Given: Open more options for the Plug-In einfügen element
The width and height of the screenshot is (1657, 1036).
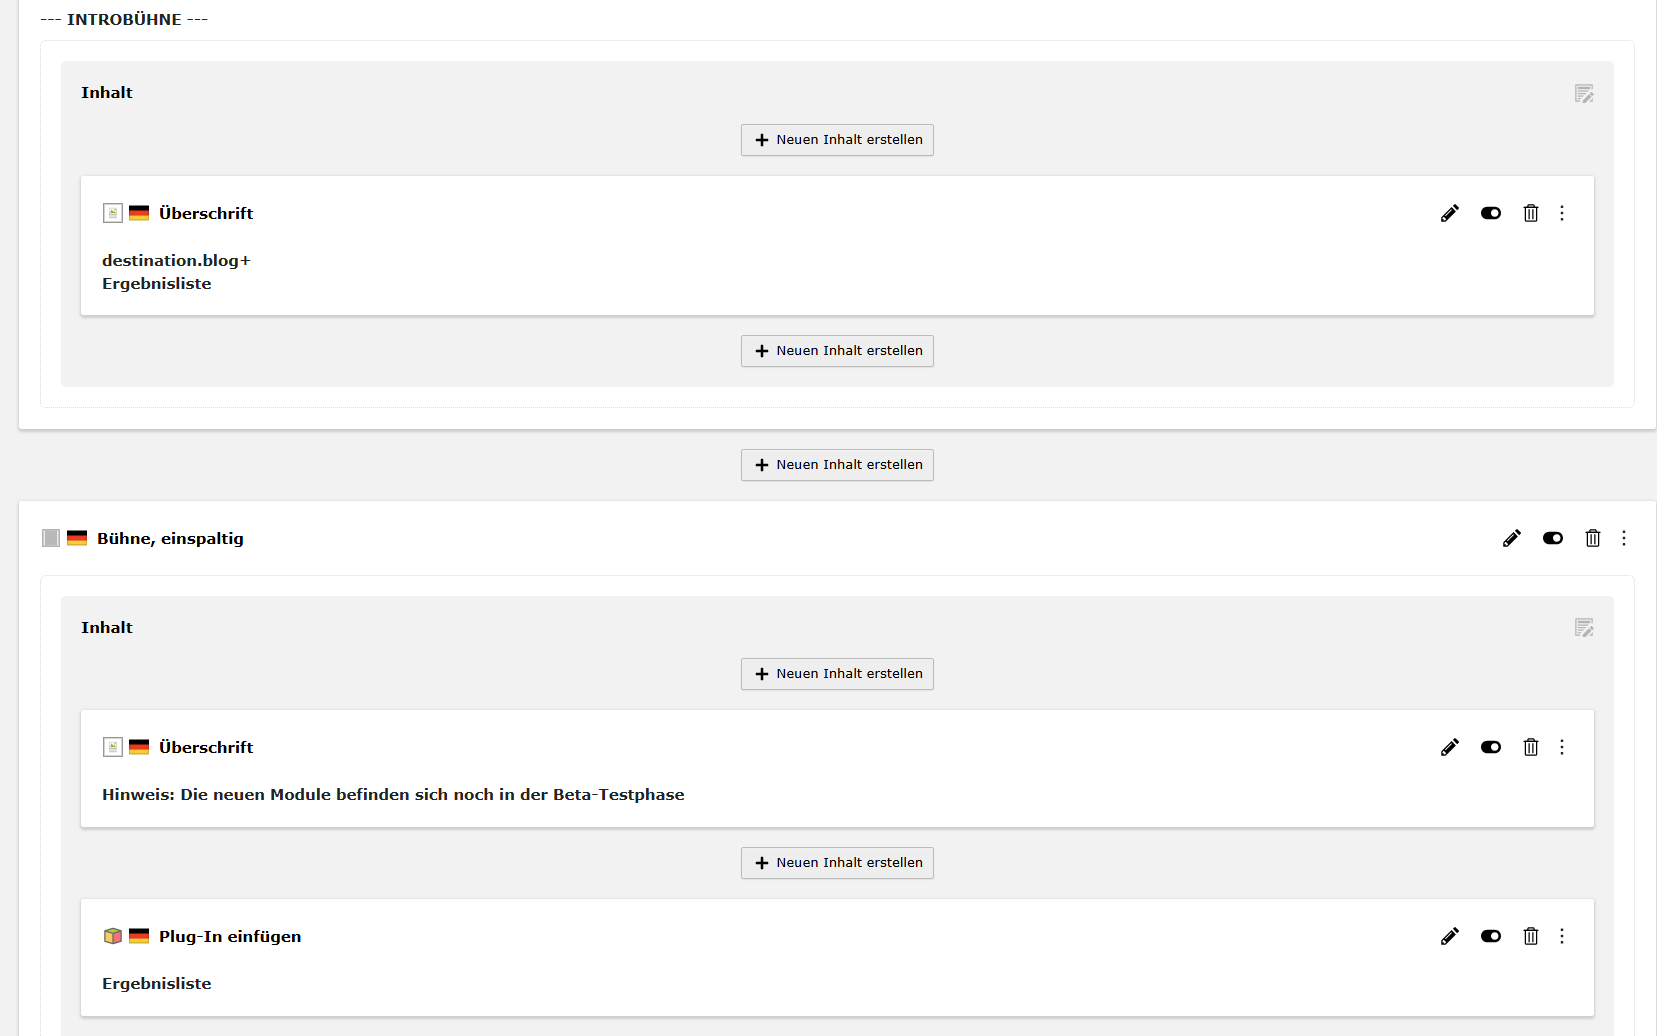Looking at the screenshot, I should pos(1562,936).
